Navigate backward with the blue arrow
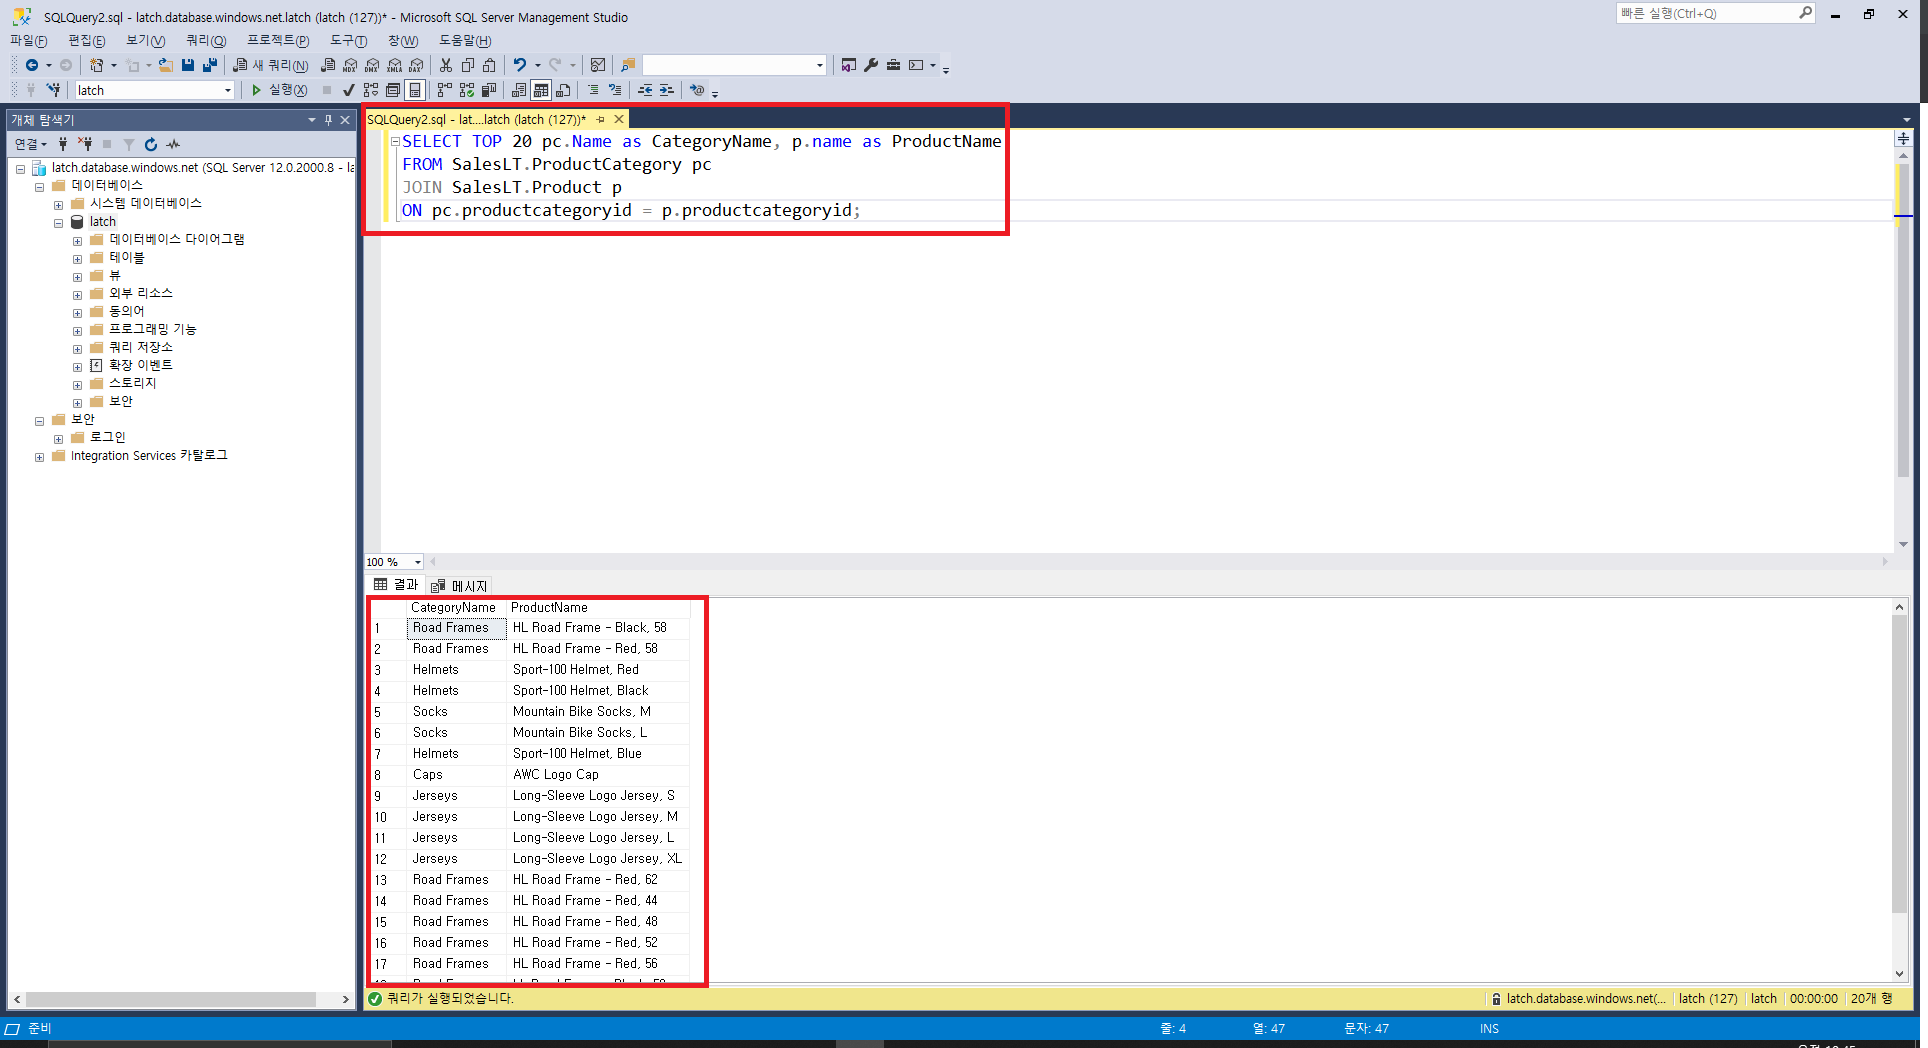This screenshot has width=1928, height=1048. (x=32, y=65)
